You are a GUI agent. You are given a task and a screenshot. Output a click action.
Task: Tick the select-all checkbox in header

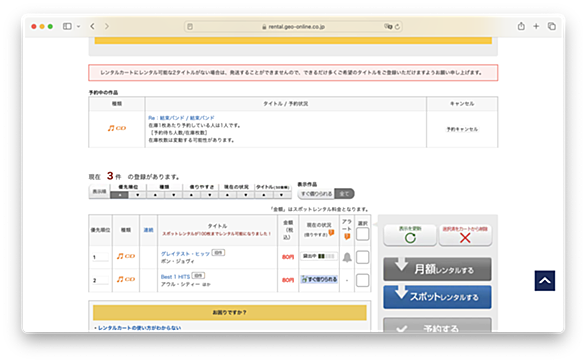click(363, 234)
